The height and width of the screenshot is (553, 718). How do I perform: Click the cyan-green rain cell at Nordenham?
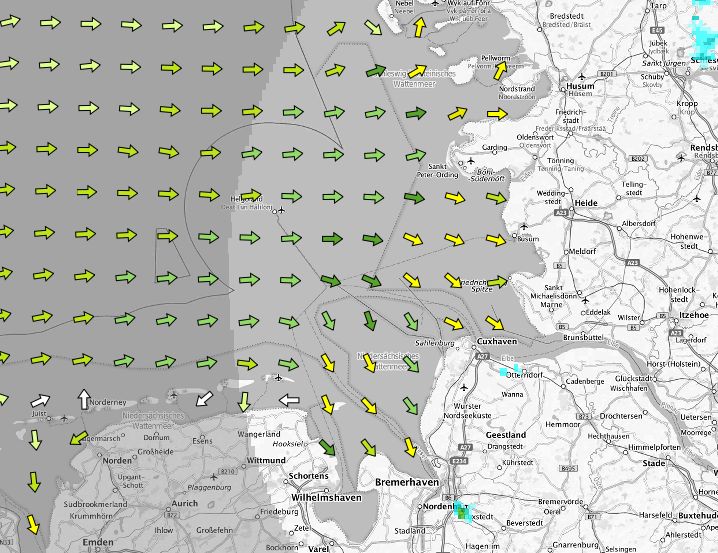click(x=461, y=512)
